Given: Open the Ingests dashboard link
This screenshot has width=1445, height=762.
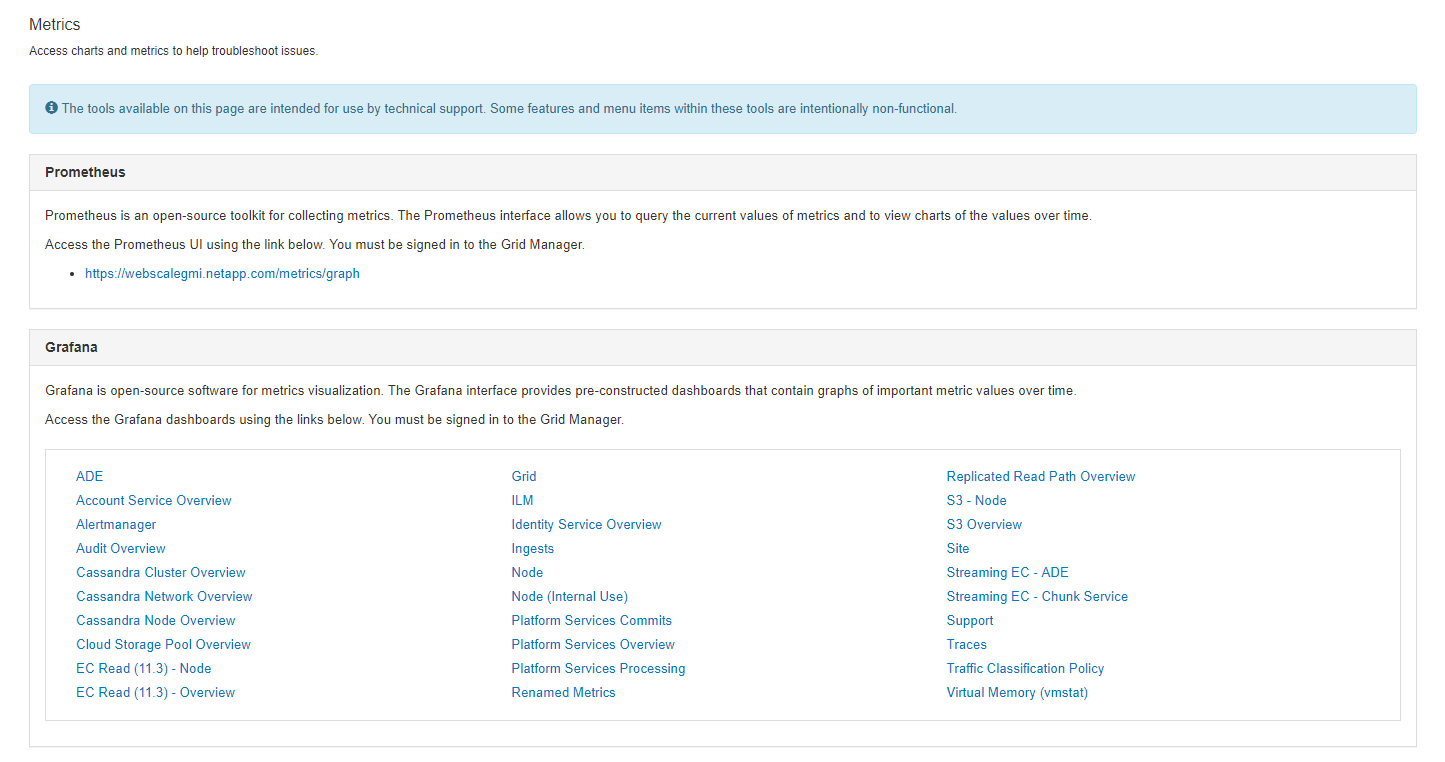Looking at the screenshot, I should coord(533,548).
